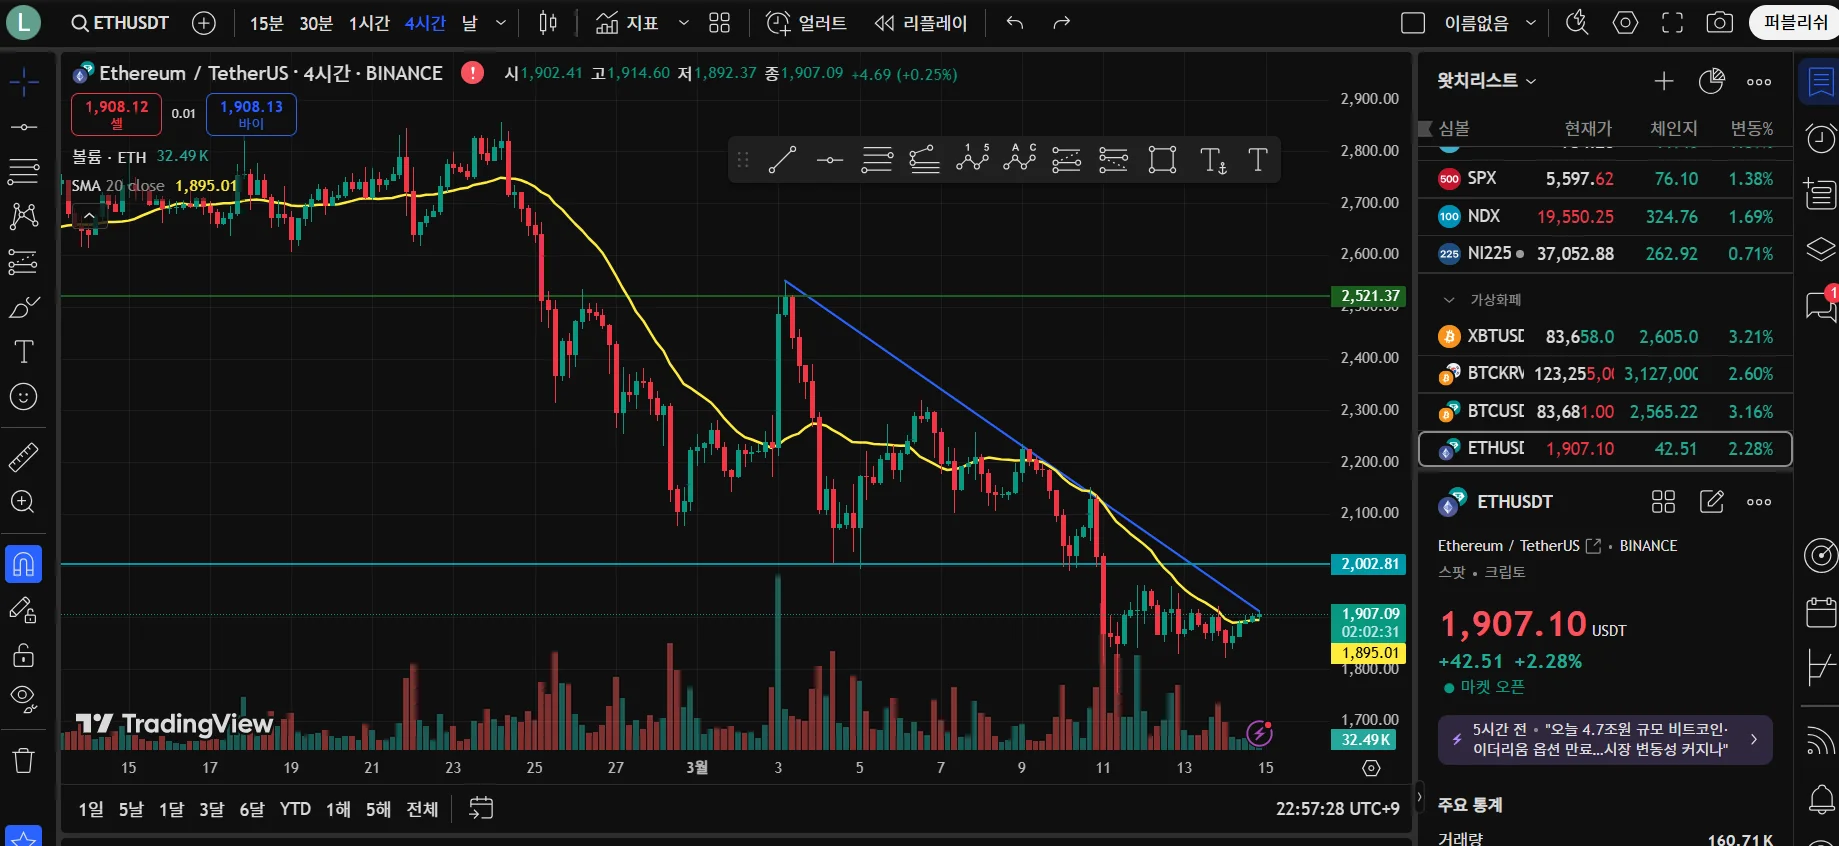Toggle fullscreen mode
Screen dimensions: 1839x846
(x=1672, y=23)
